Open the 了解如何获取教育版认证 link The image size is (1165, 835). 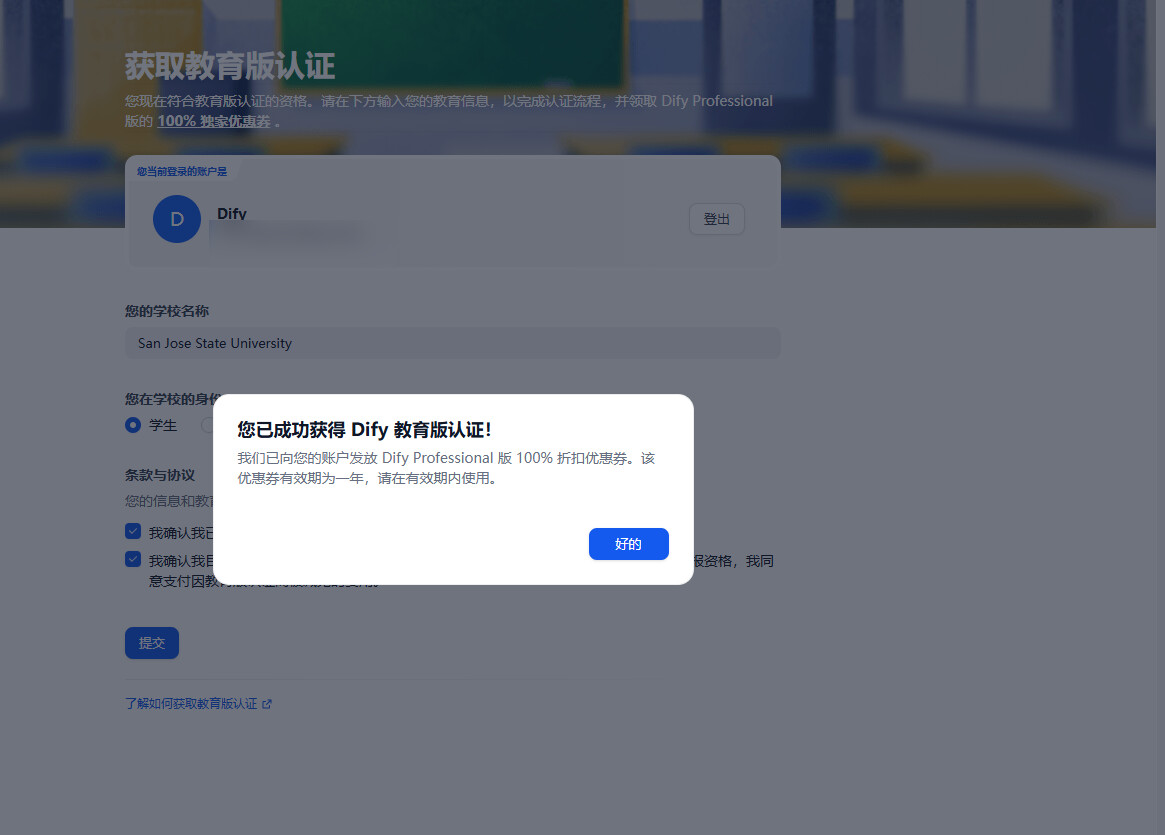click(x=191, y=704)
